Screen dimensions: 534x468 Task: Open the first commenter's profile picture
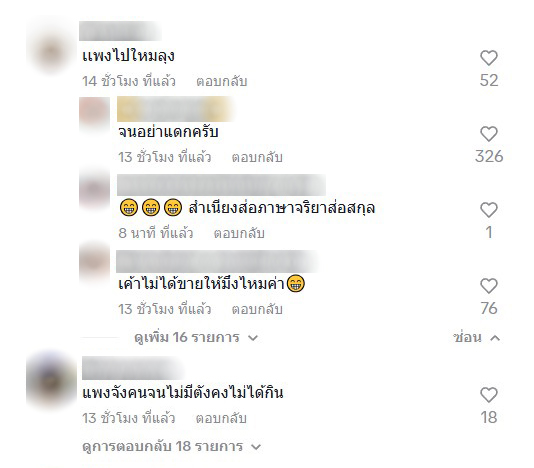pos(51,53)
